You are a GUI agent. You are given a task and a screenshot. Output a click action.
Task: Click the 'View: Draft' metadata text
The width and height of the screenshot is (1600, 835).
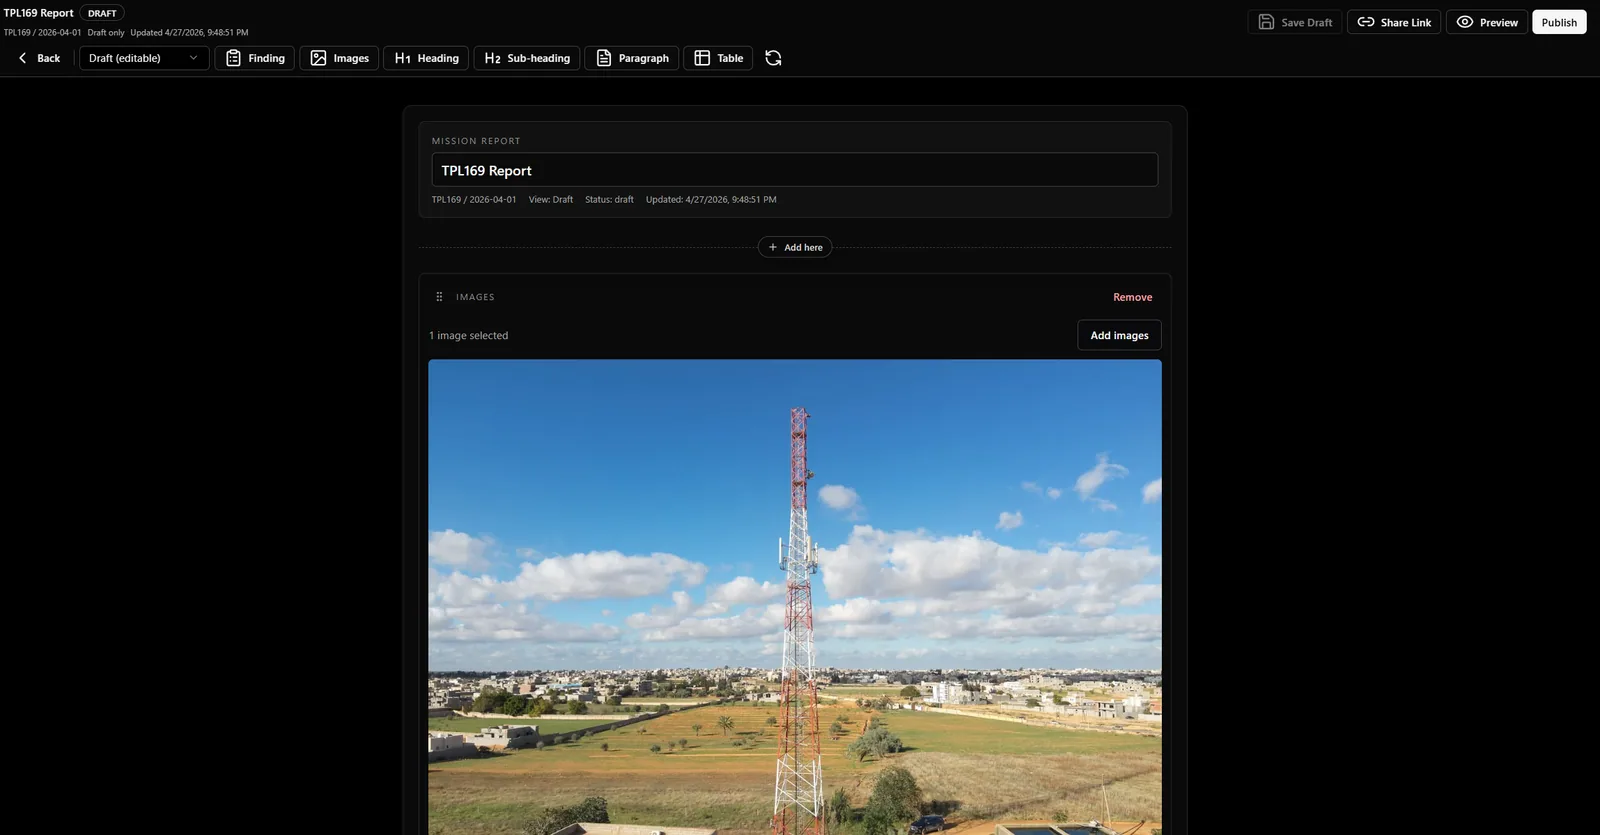click(551, 200)
